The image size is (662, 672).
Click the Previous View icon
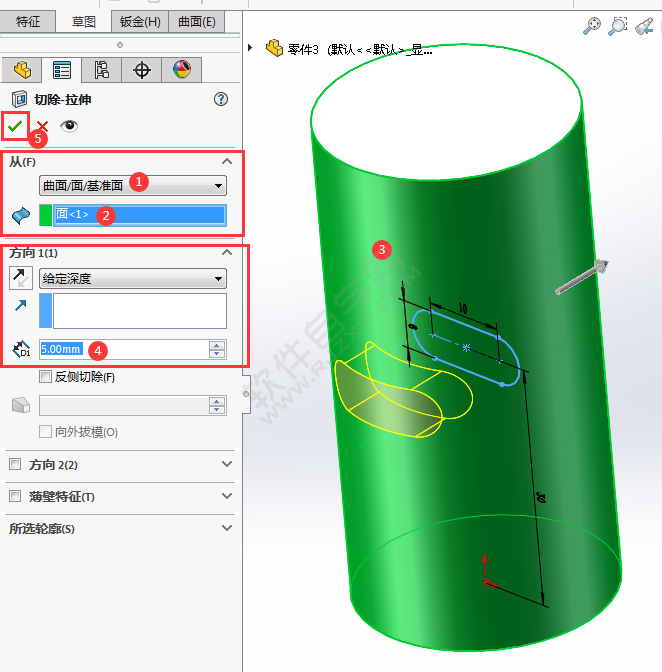(x=644, y=26)
